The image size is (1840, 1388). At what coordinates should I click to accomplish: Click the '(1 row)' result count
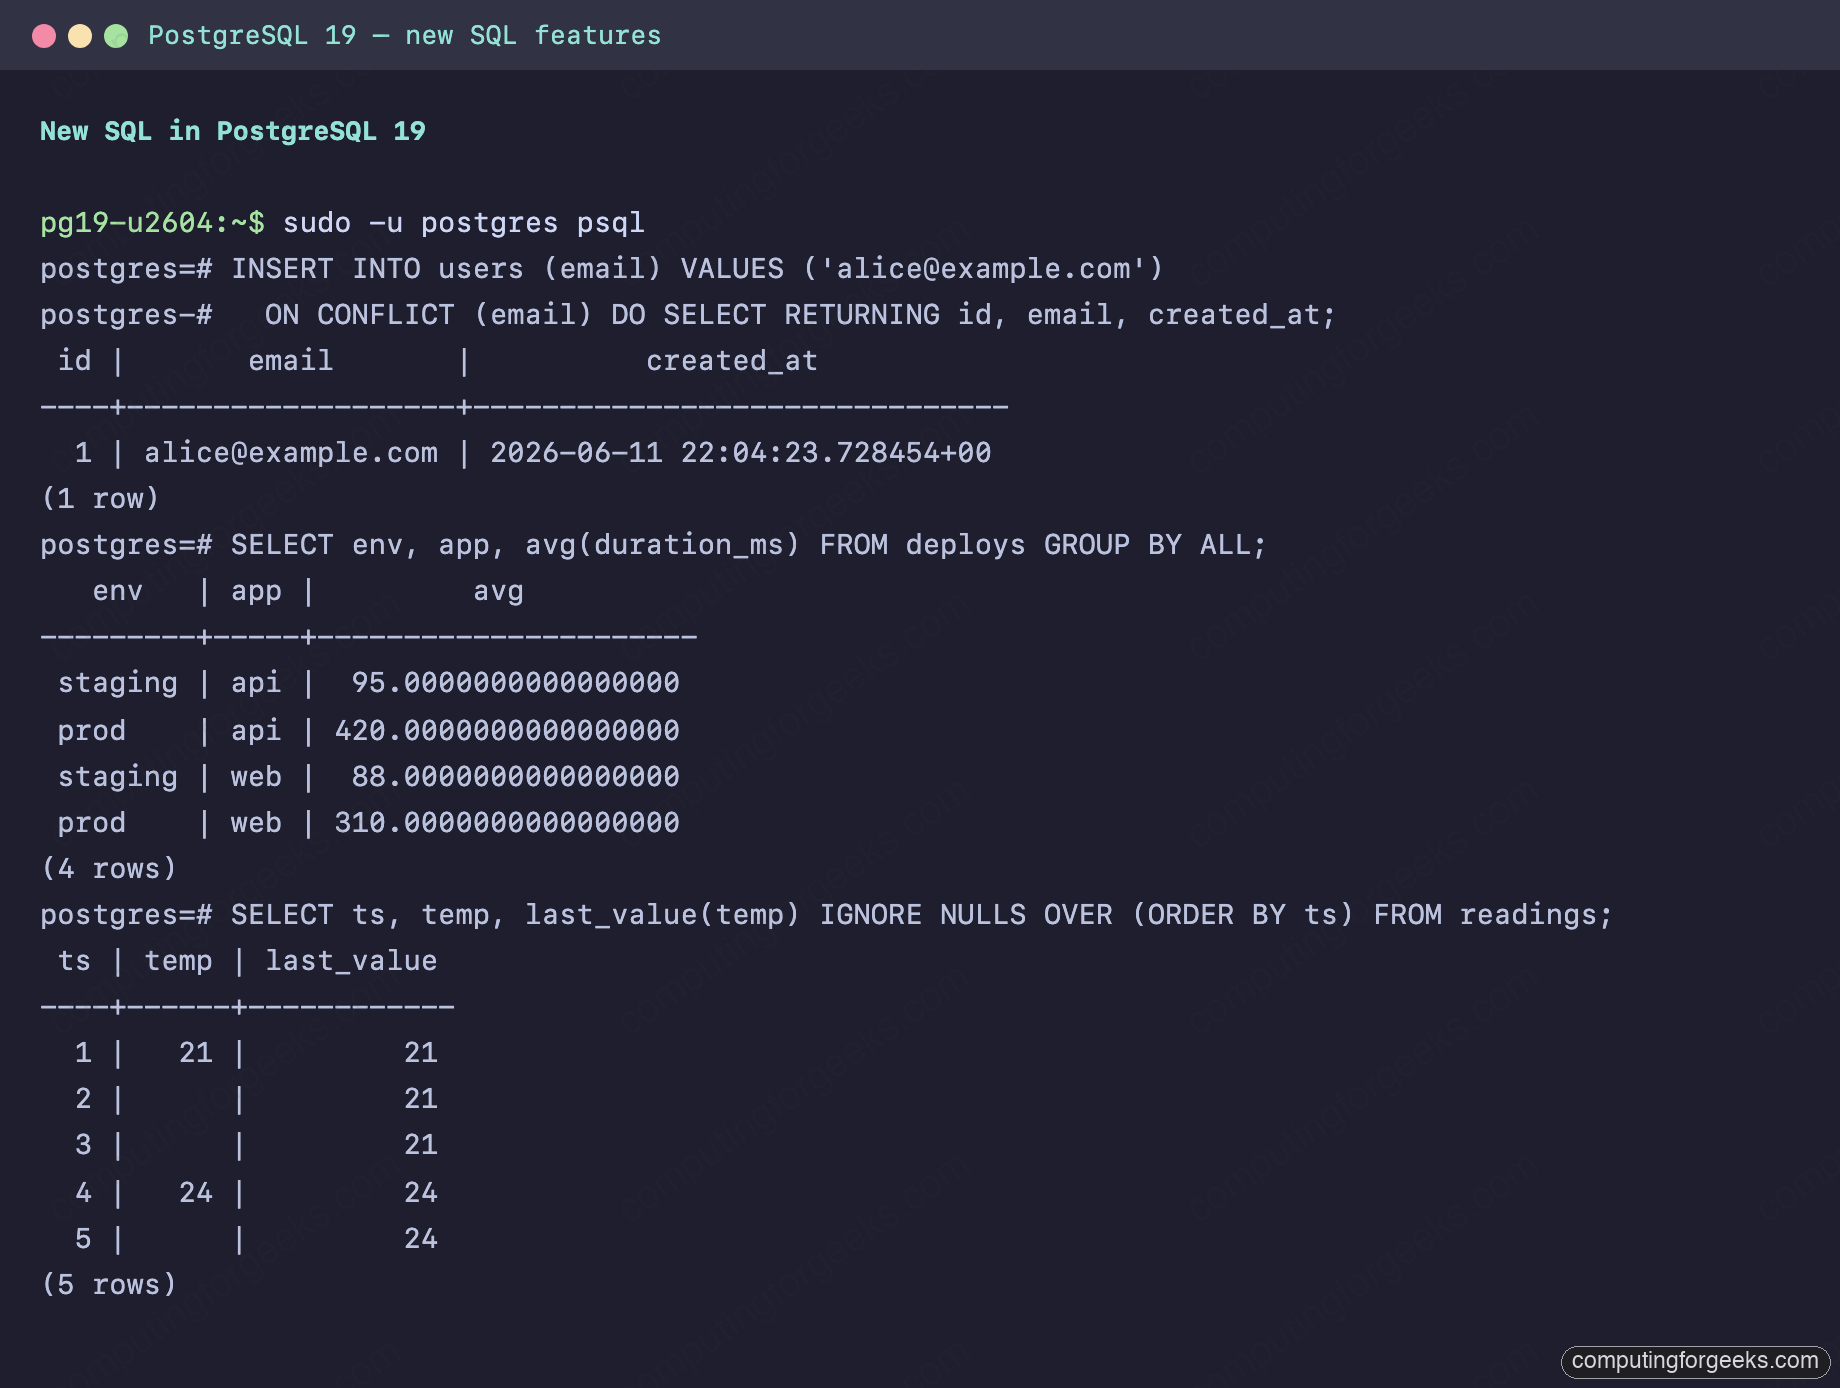100,499
